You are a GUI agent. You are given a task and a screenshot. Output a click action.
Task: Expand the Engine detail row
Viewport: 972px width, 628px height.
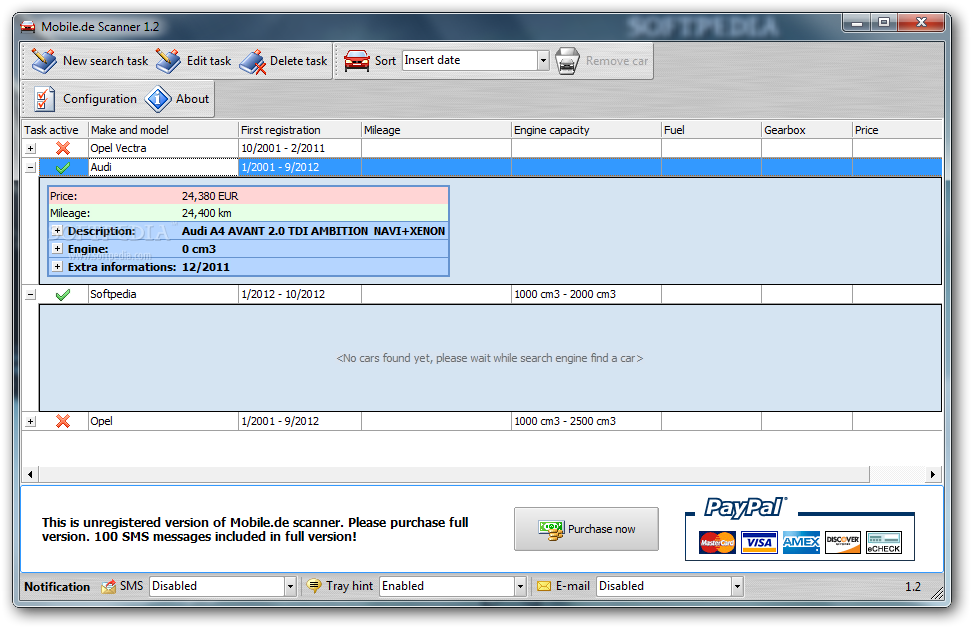pyautogui.click(x=57, y=249)
